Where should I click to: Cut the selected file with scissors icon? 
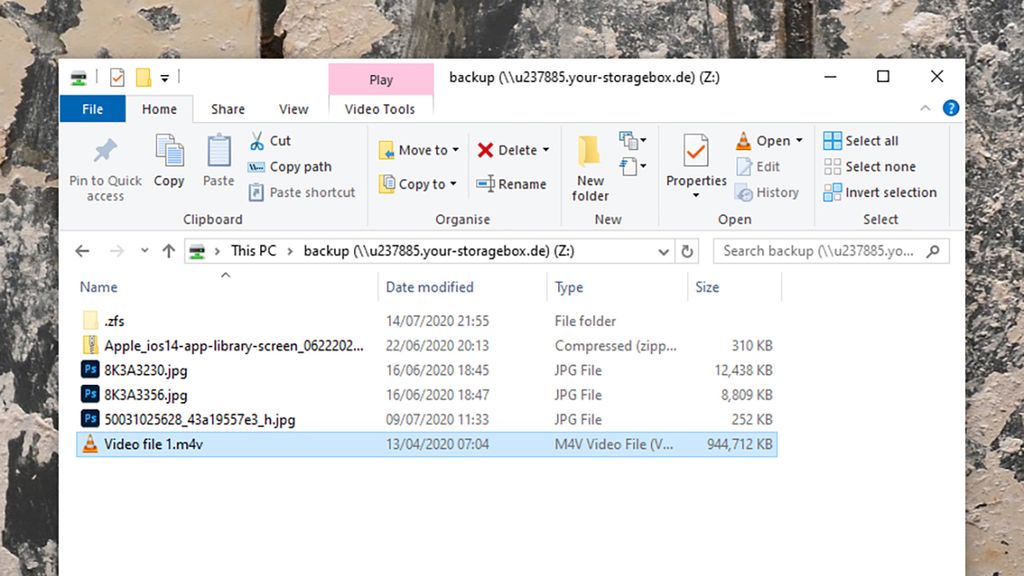tap(257, 140)
